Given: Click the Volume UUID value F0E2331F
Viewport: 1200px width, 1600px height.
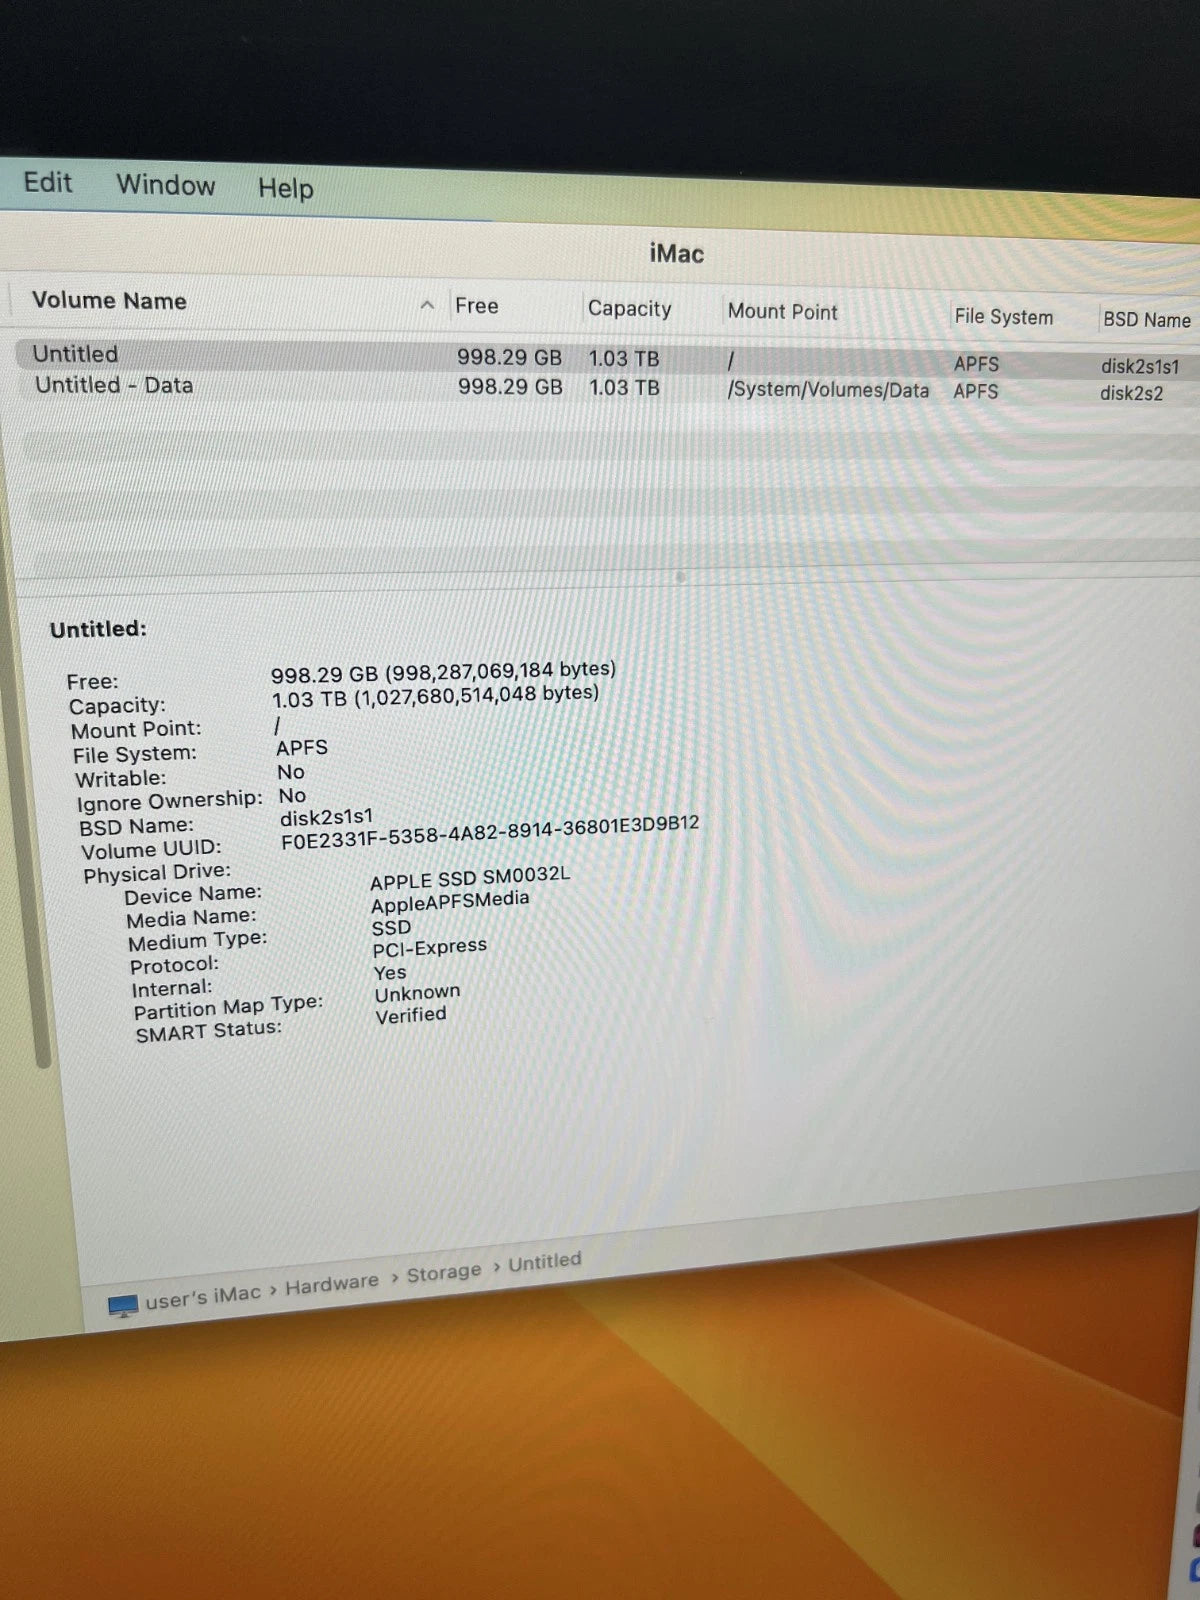Looking at the screenshot, I should pyautogui.click(x=490, y=832).
